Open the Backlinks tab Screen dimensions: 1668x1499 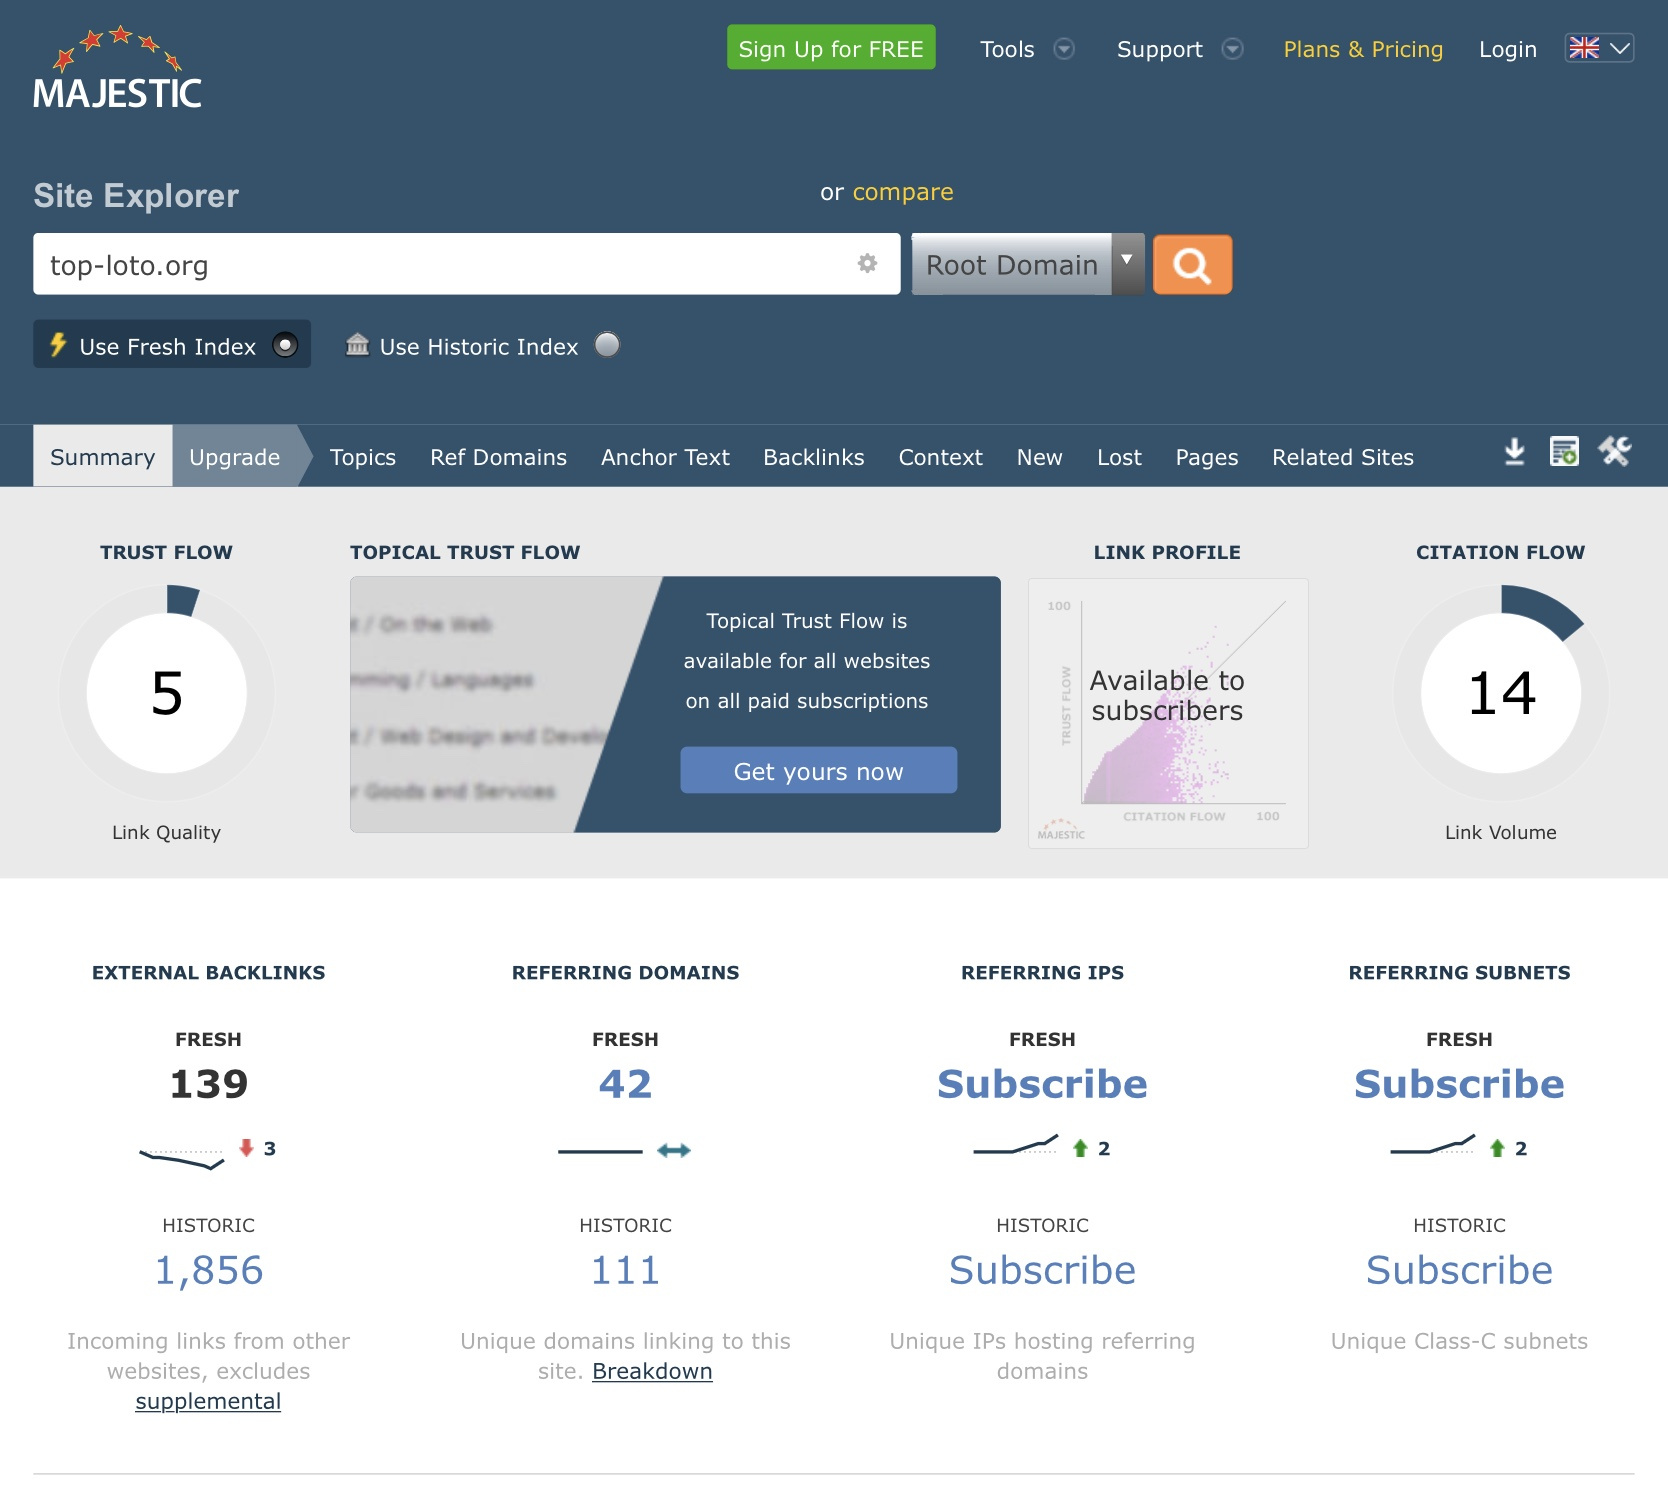point(814,457)
